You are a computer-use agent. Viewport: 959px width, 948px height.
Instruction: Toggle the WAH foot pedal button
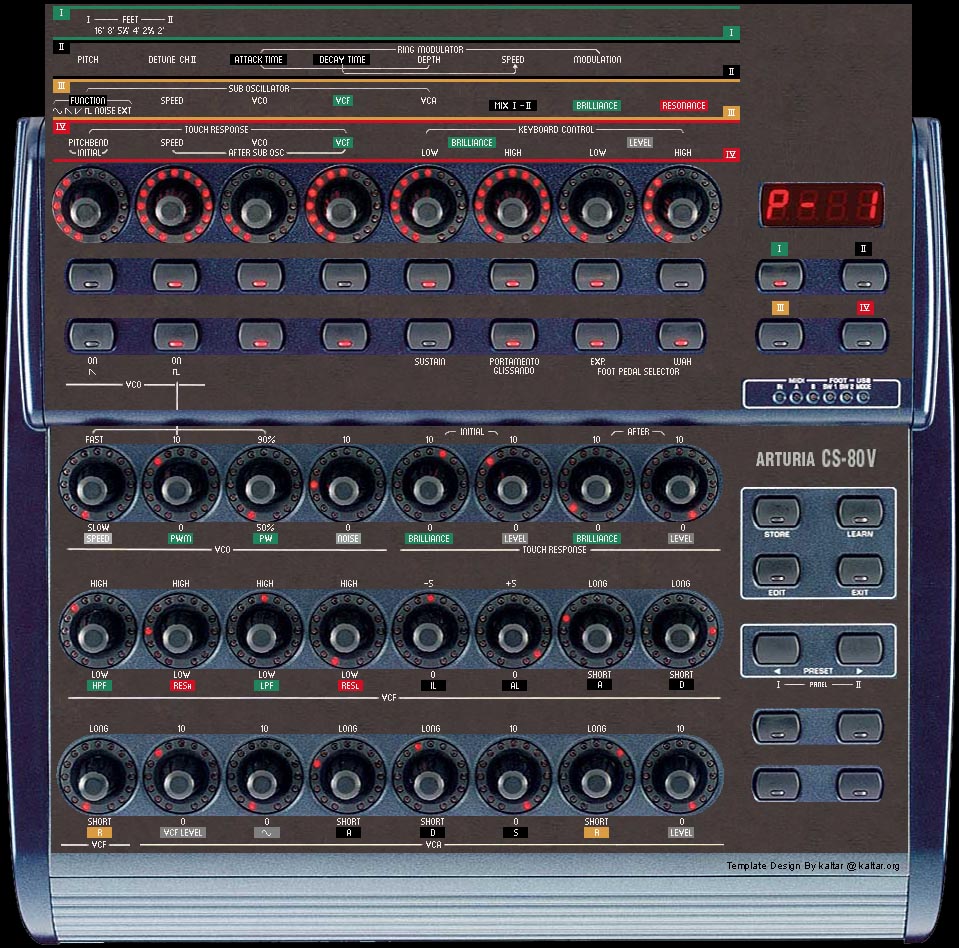(x=681, y=335)
